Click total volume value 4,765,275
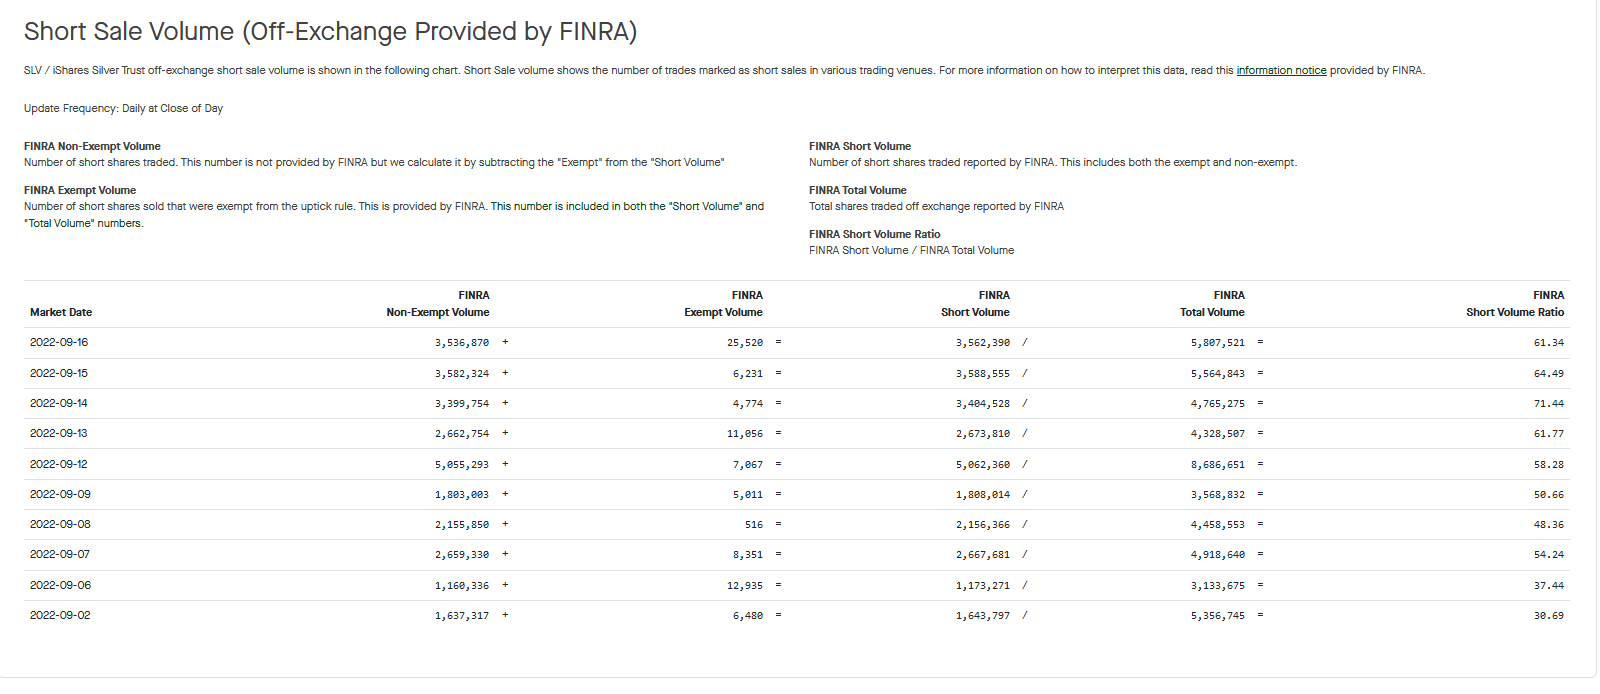 click(1218, 404)
